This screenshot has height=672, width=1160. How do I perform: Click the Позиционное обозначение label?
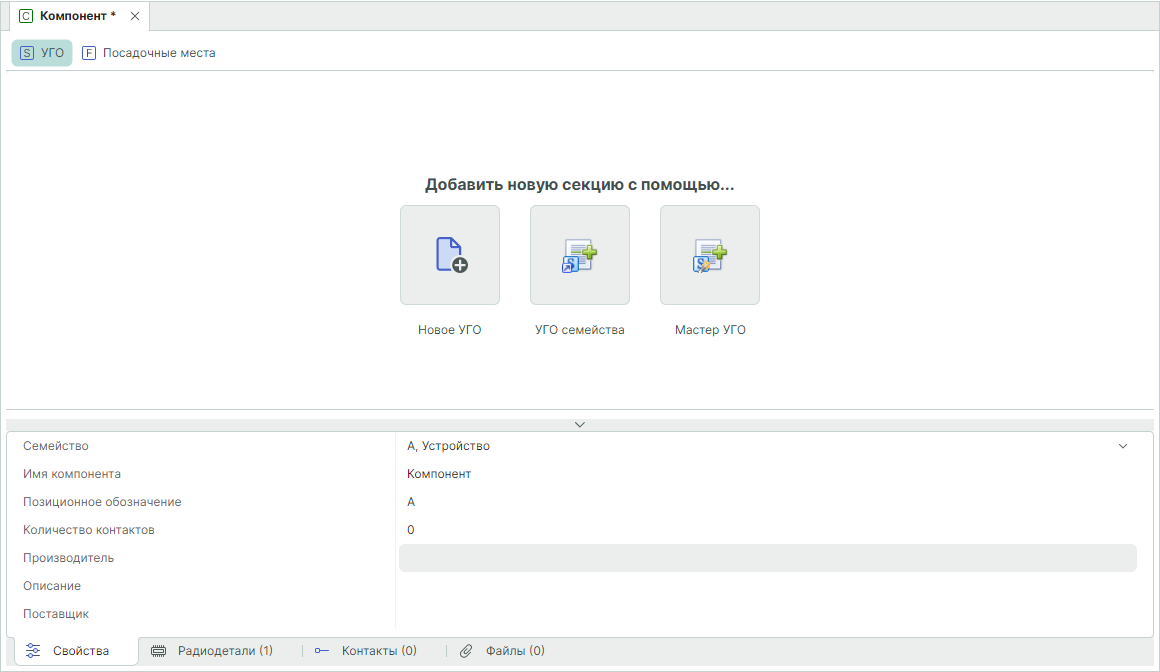[x=102, y=502]
